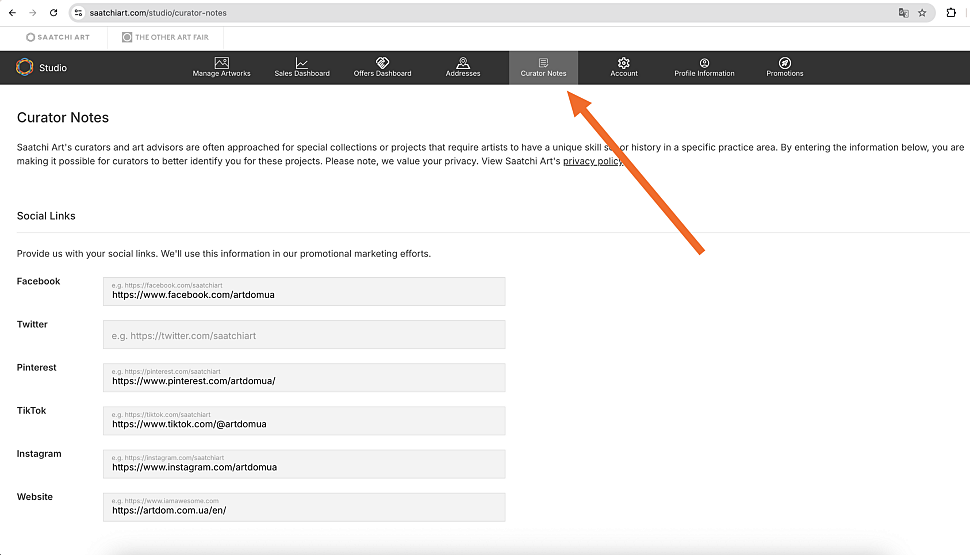Click the Social Links section heading
The image size is (970, 555).
pos(46,216)
